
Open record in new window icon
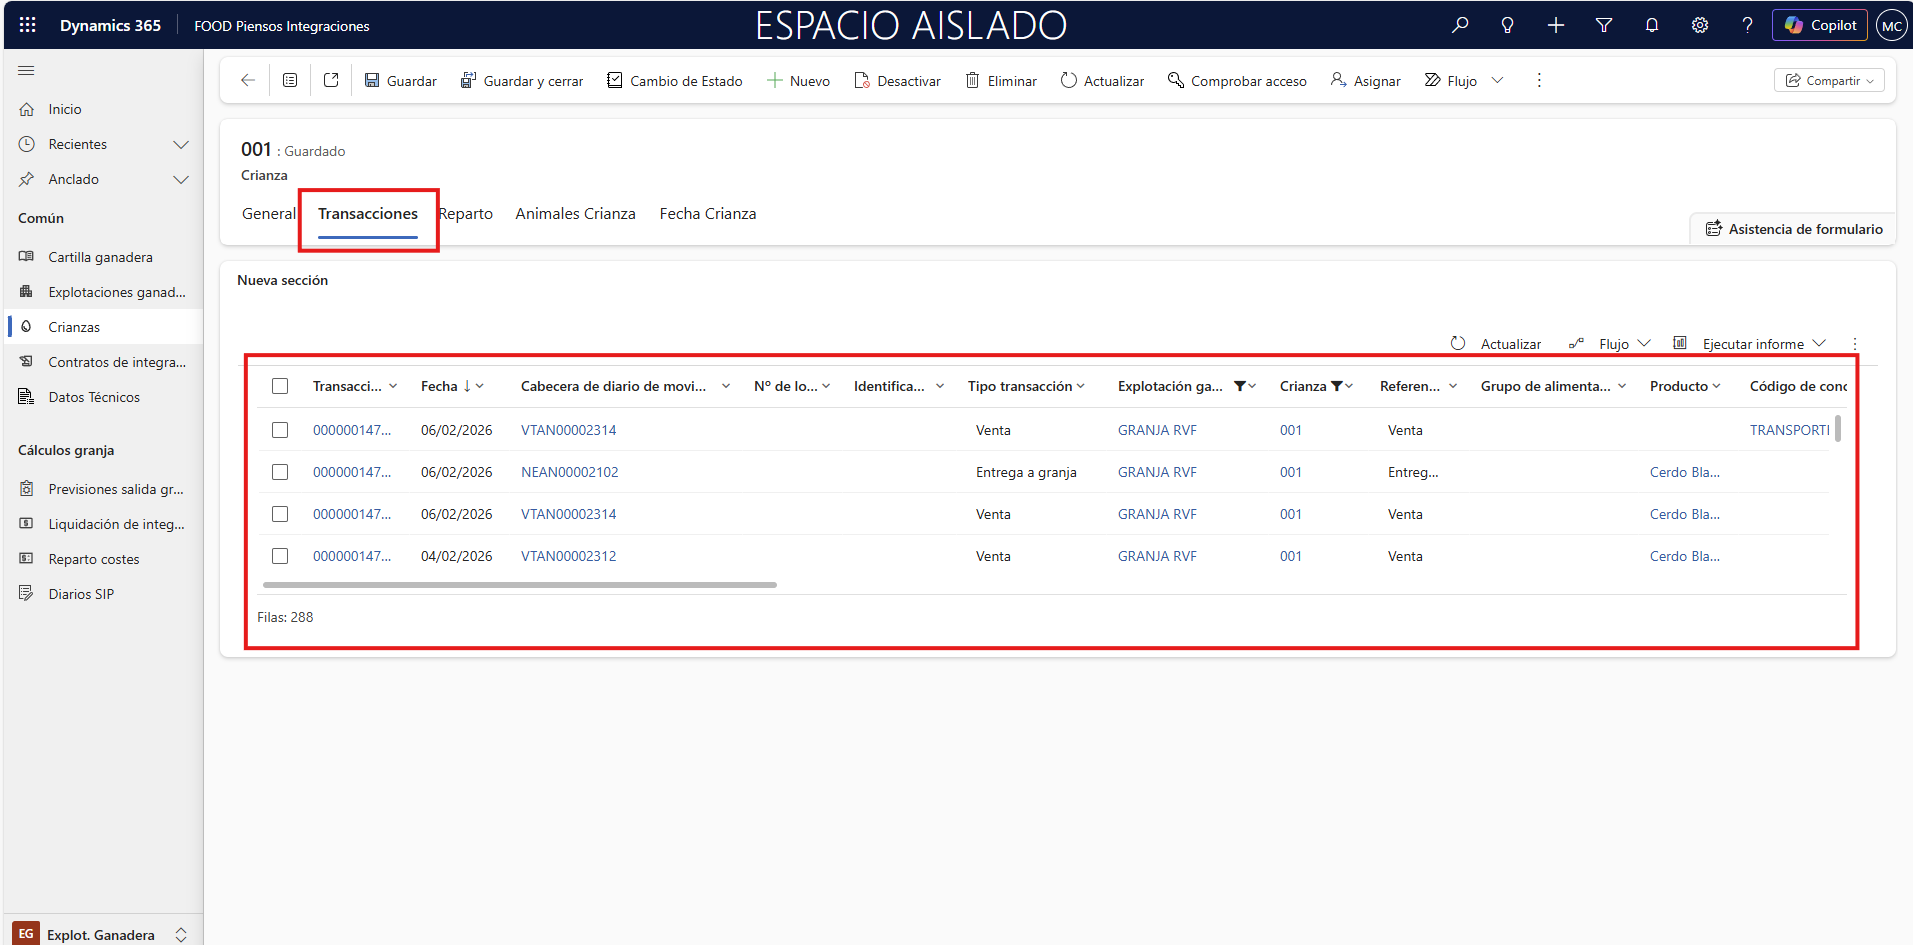331,80
